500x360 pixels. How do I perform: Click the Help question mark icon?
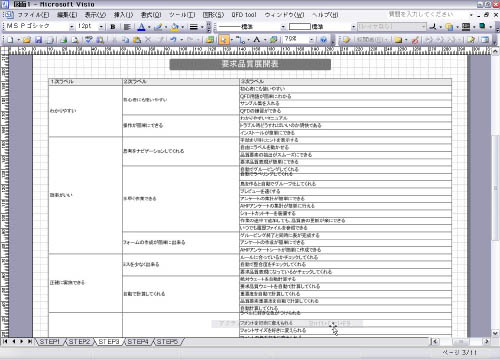(x=323, y=40)
